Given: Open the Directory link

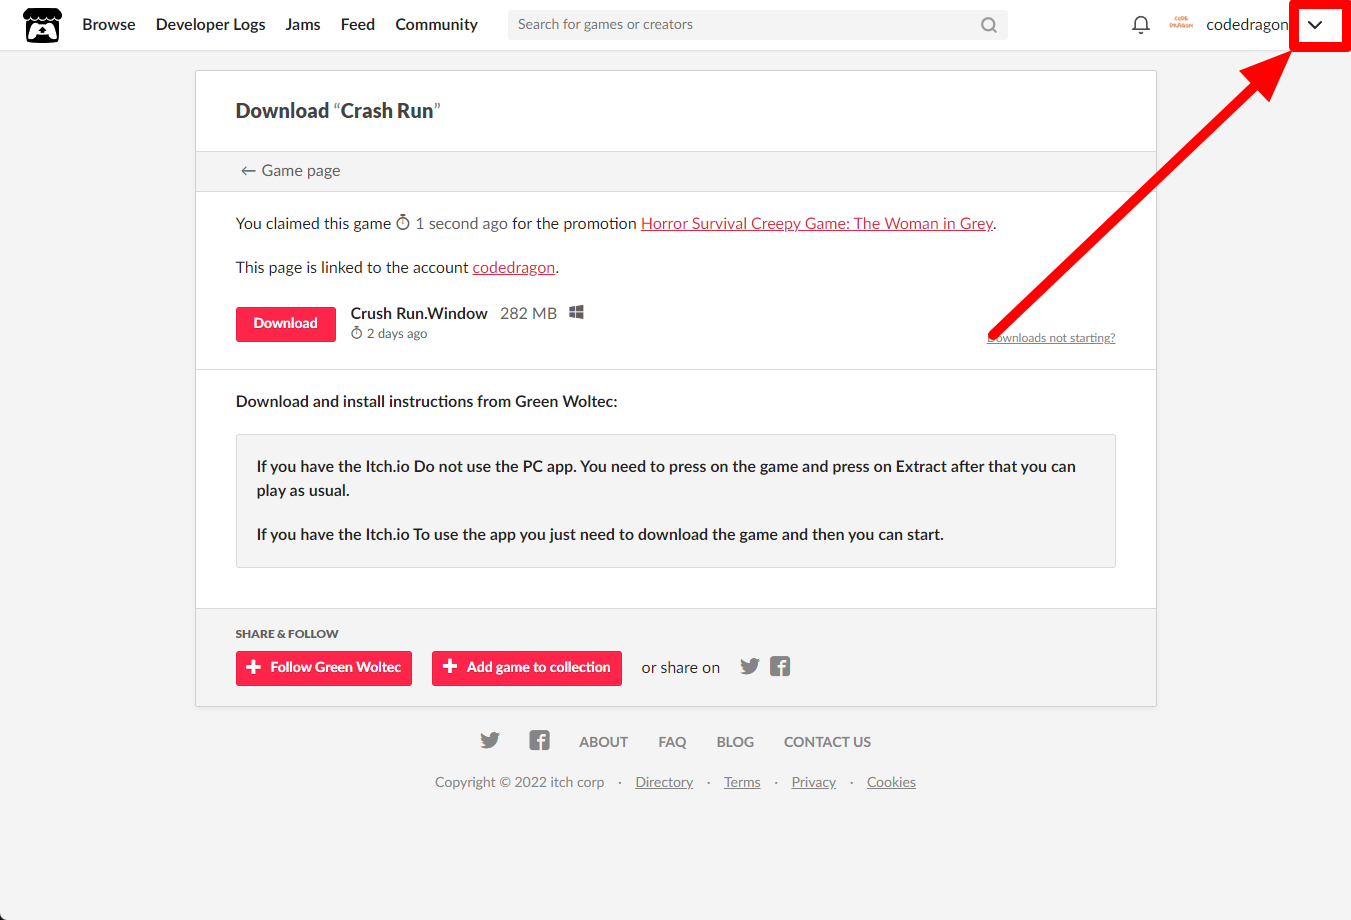Looking at the screenshot, I should pyautogui.click(x=664, y=782).
